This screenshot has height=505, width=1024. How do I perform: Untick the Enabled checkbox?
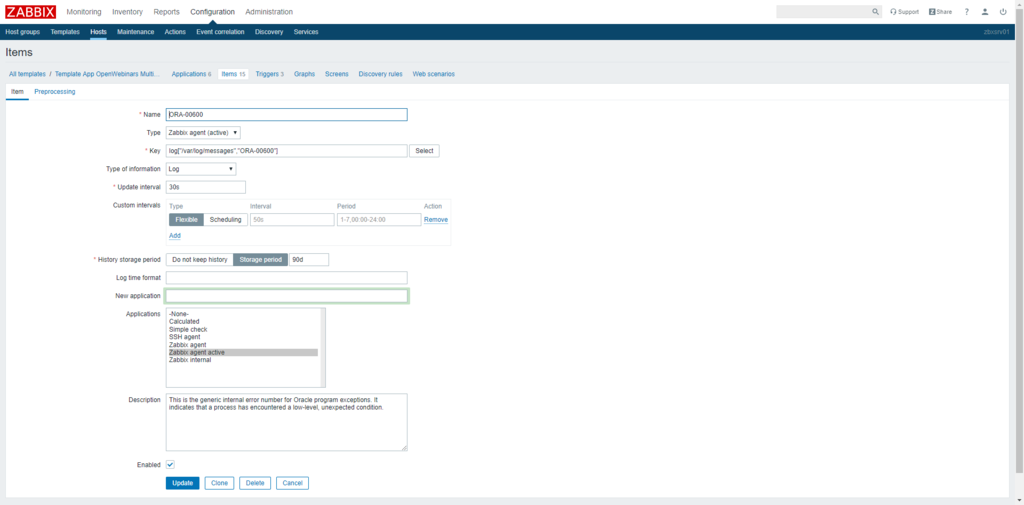pos(170,465)
